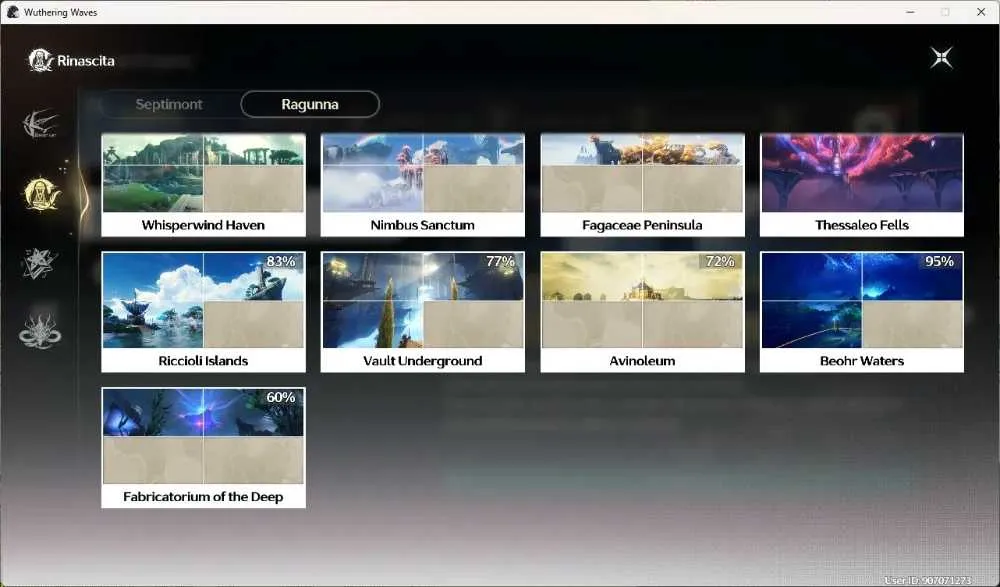Click the Rinascita heading text
Image resolution: width=1000 pixels, height=587 pixels.
pyautogui.click(x=86, y=61)
